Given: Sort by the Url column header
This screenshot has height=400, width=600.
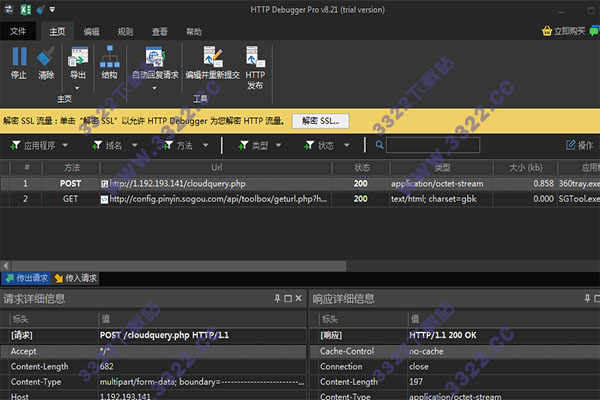Looking at the screenshot, I should pyautogui.click(x=216, y=168).
